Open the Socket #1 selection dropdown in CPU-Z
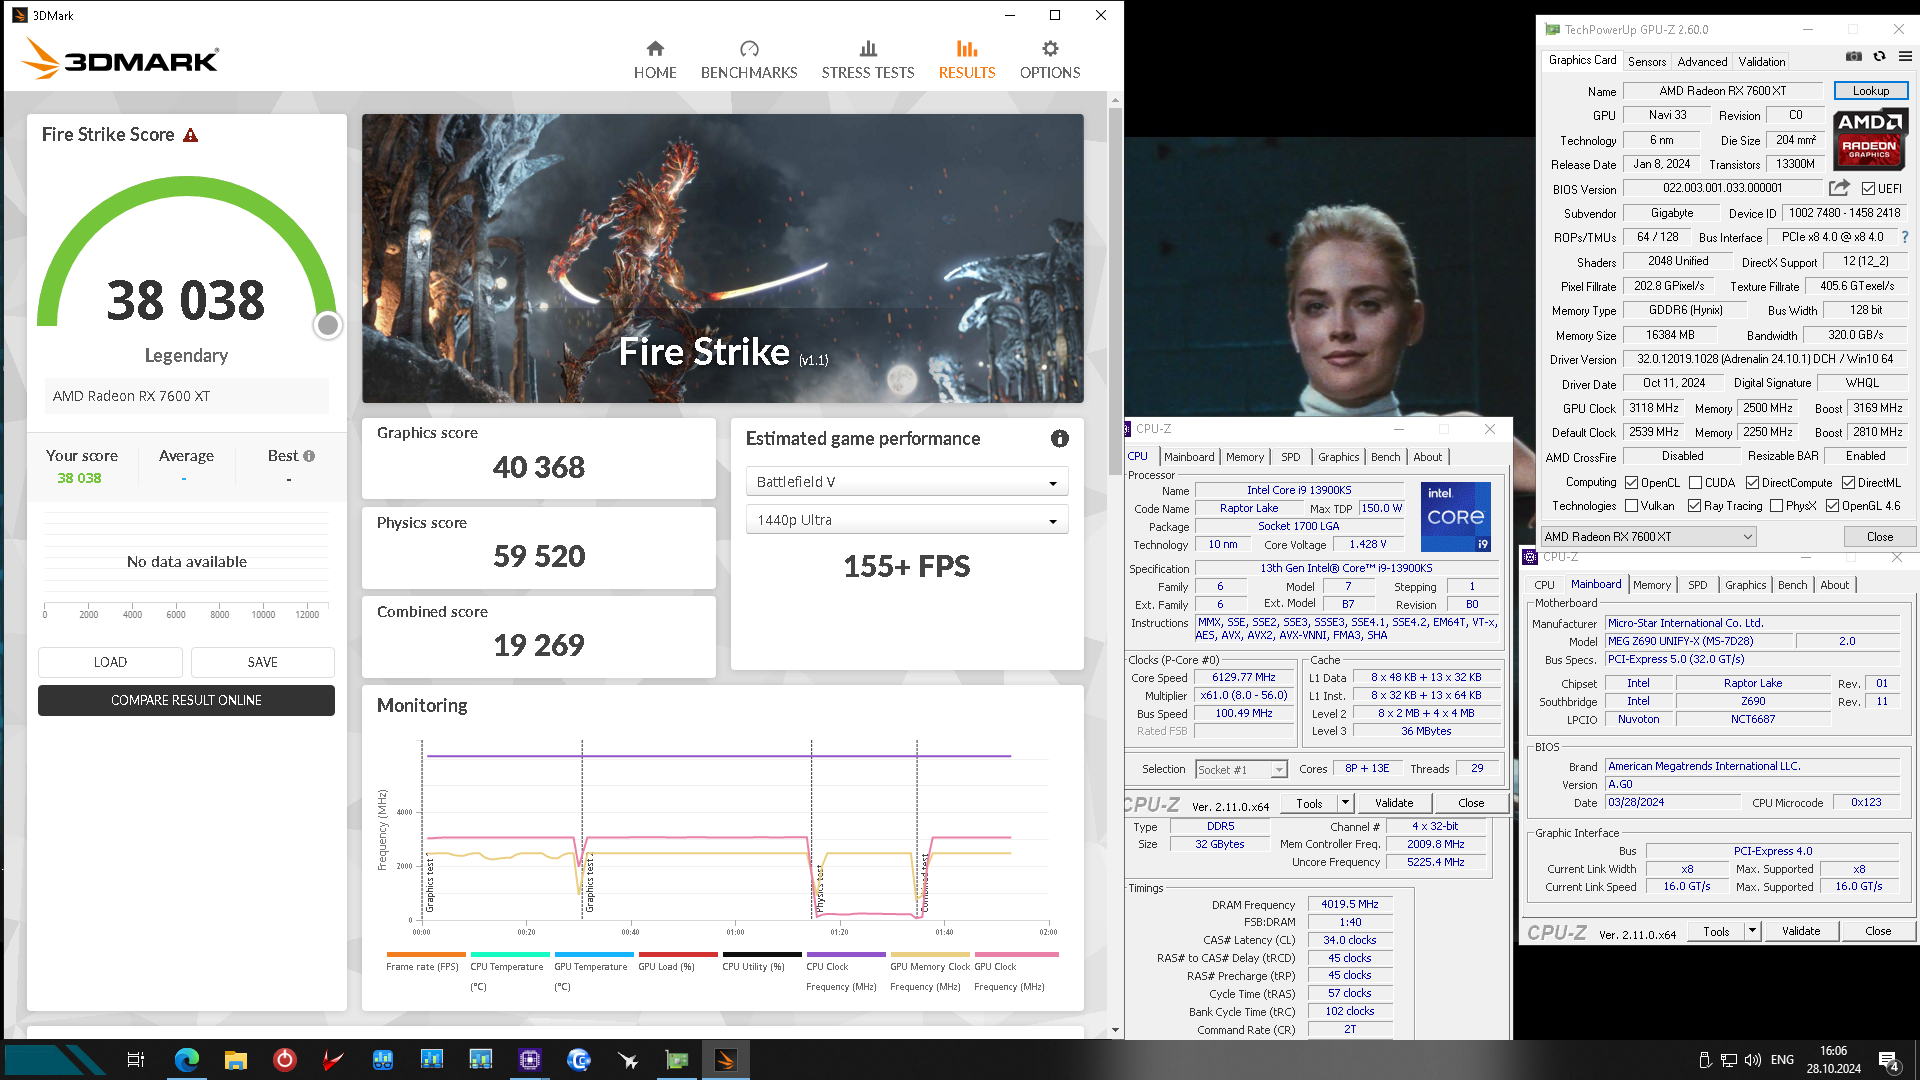 [x=1241, y=769]
